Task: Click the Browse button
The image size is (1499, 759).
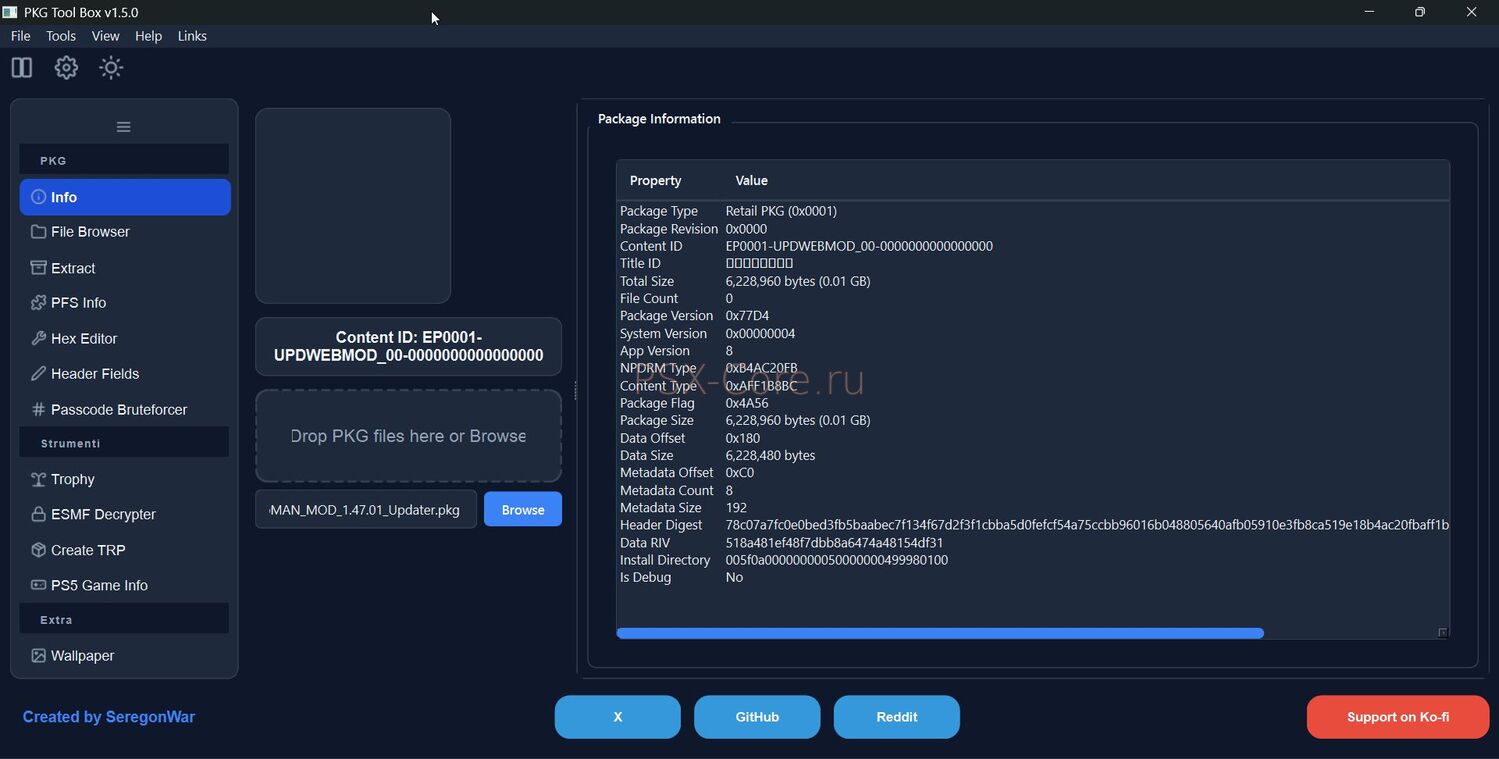Action: 523,509
